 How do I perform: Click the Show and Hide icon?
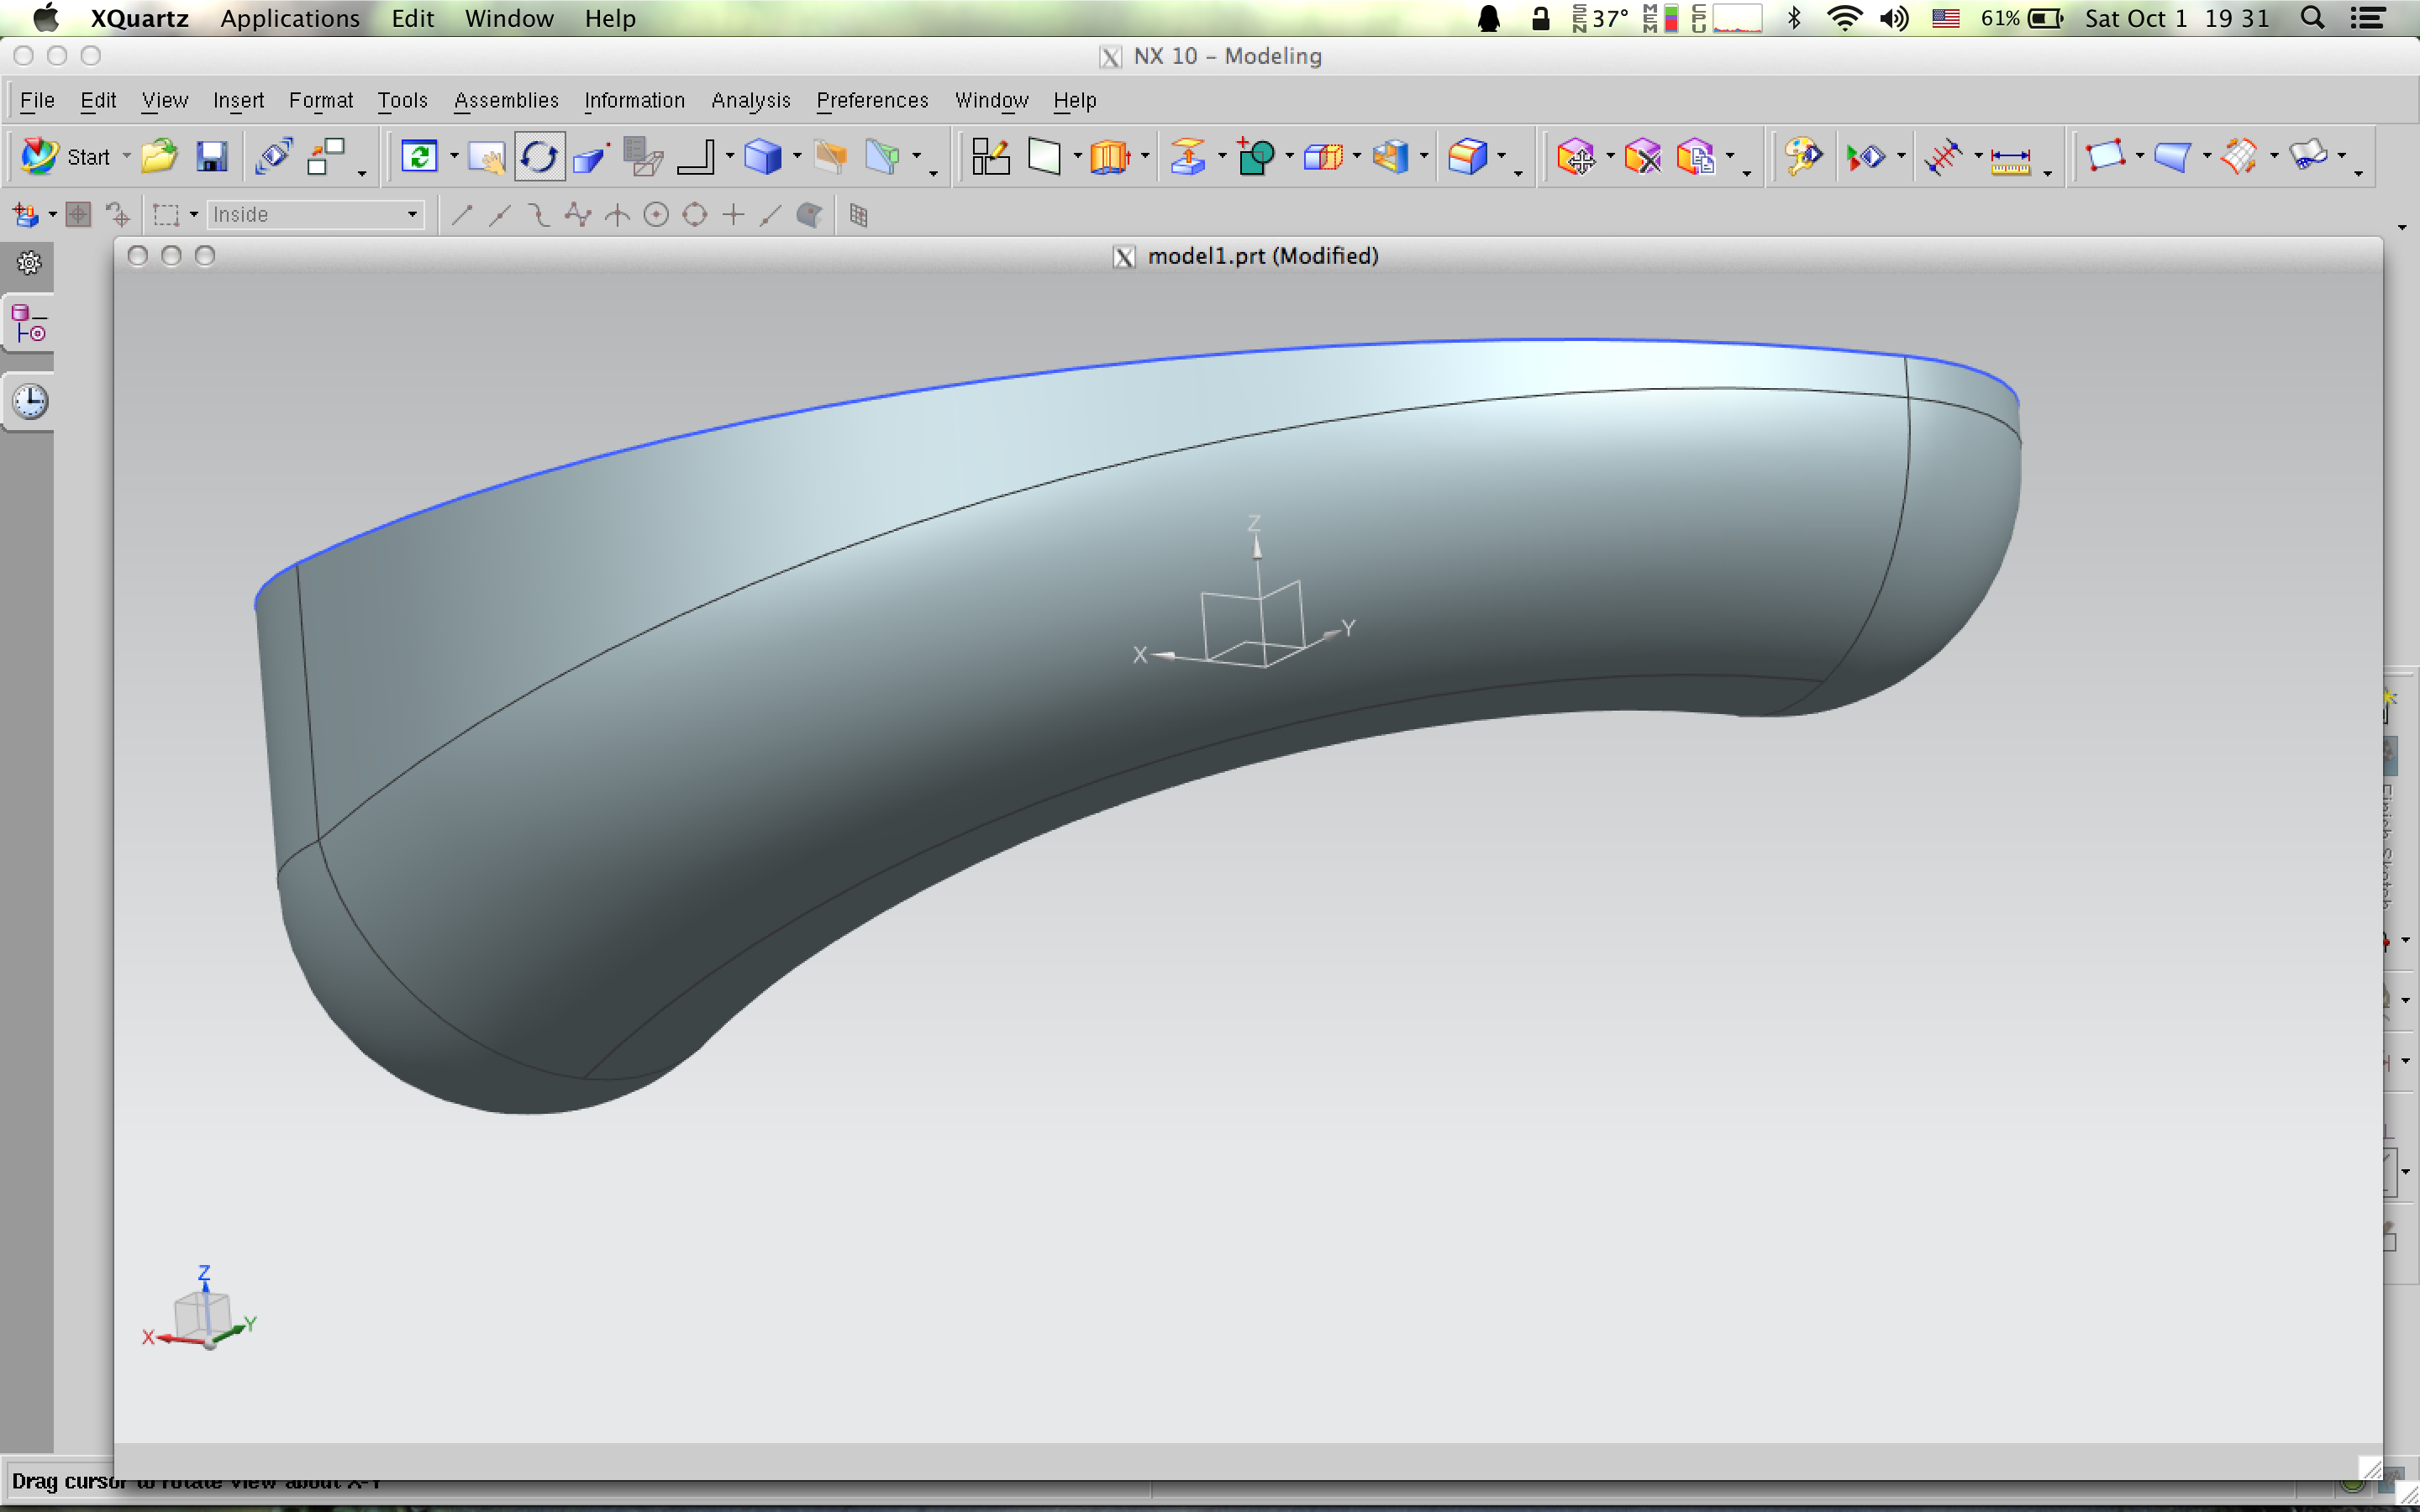click(1866, 156)
